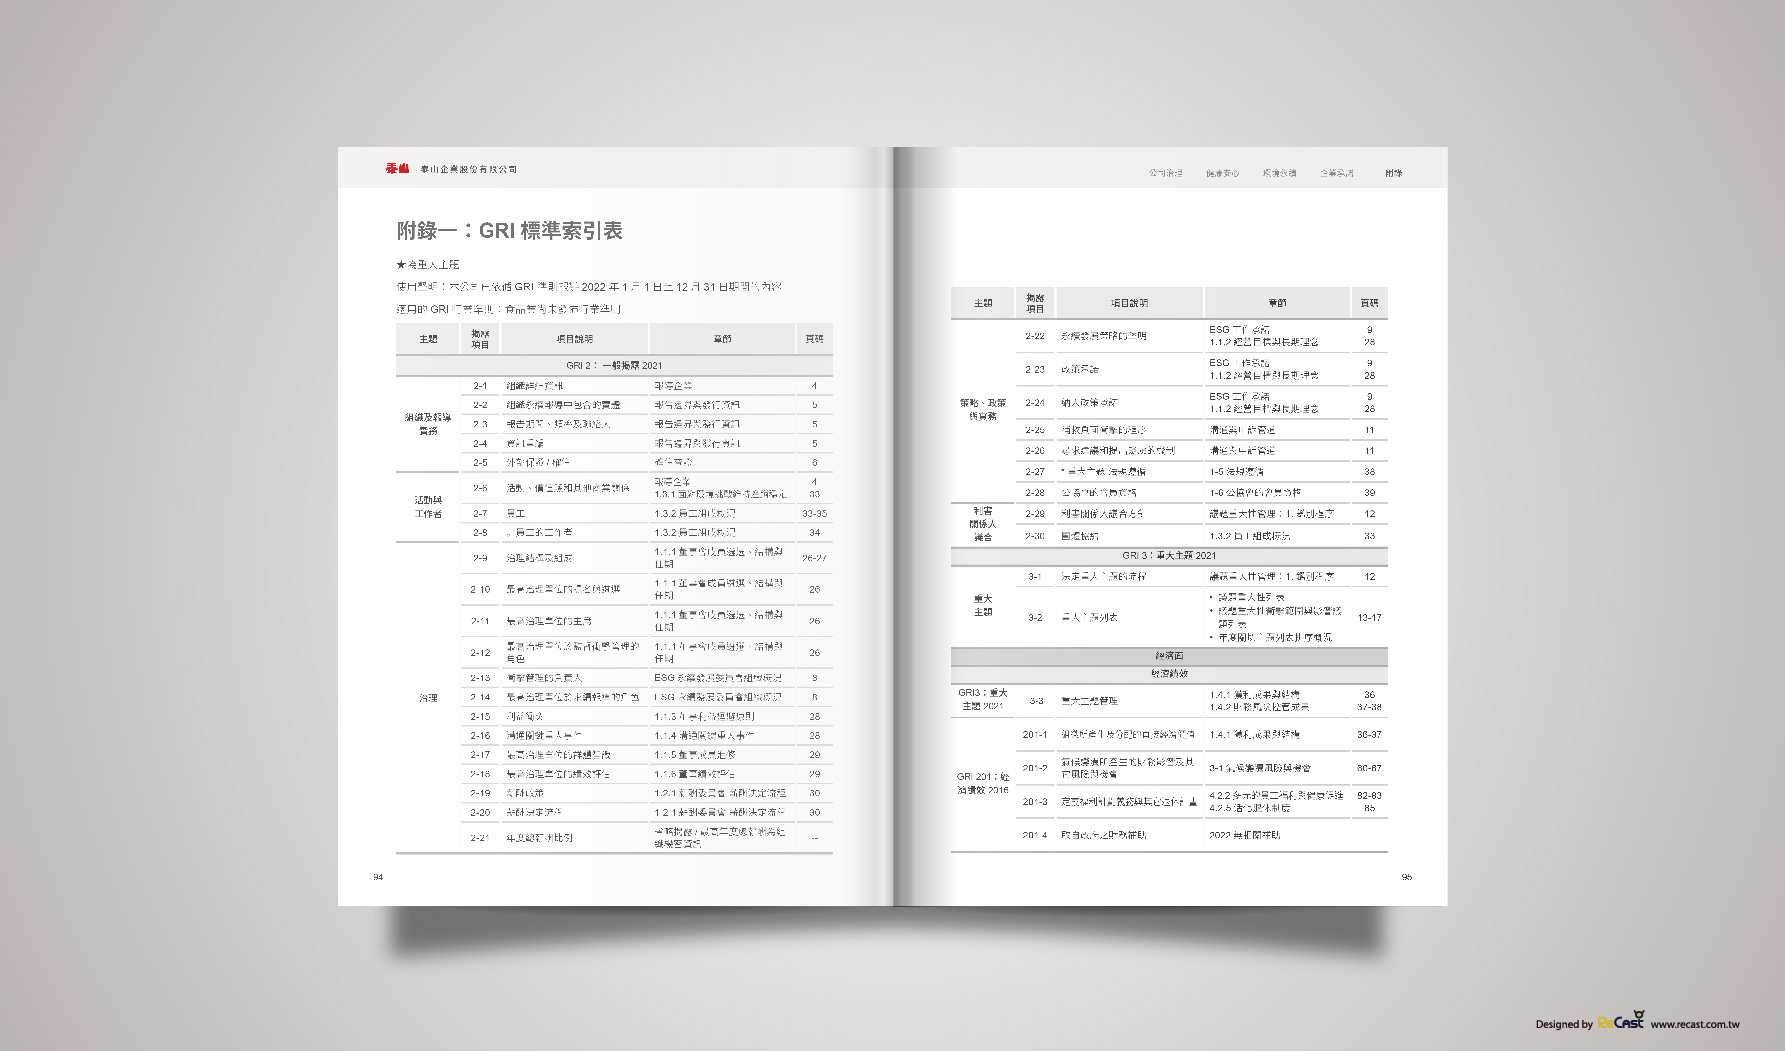Select disclosure code '2-2' in the left table

click(480, 405)
